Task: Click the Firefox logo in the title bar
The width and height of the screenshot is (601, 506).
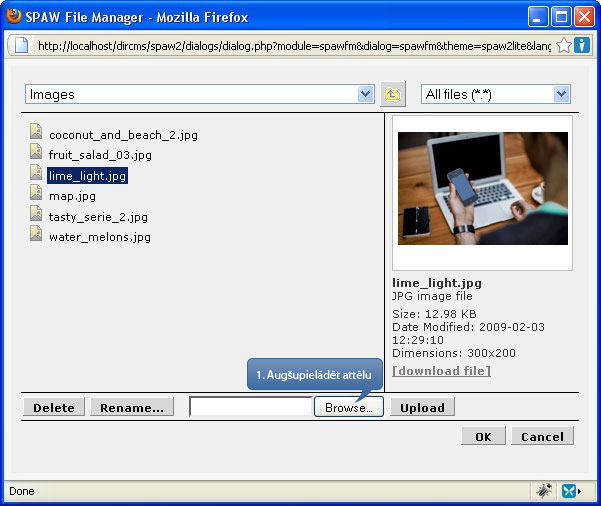Action: click(x=14, y=16)
